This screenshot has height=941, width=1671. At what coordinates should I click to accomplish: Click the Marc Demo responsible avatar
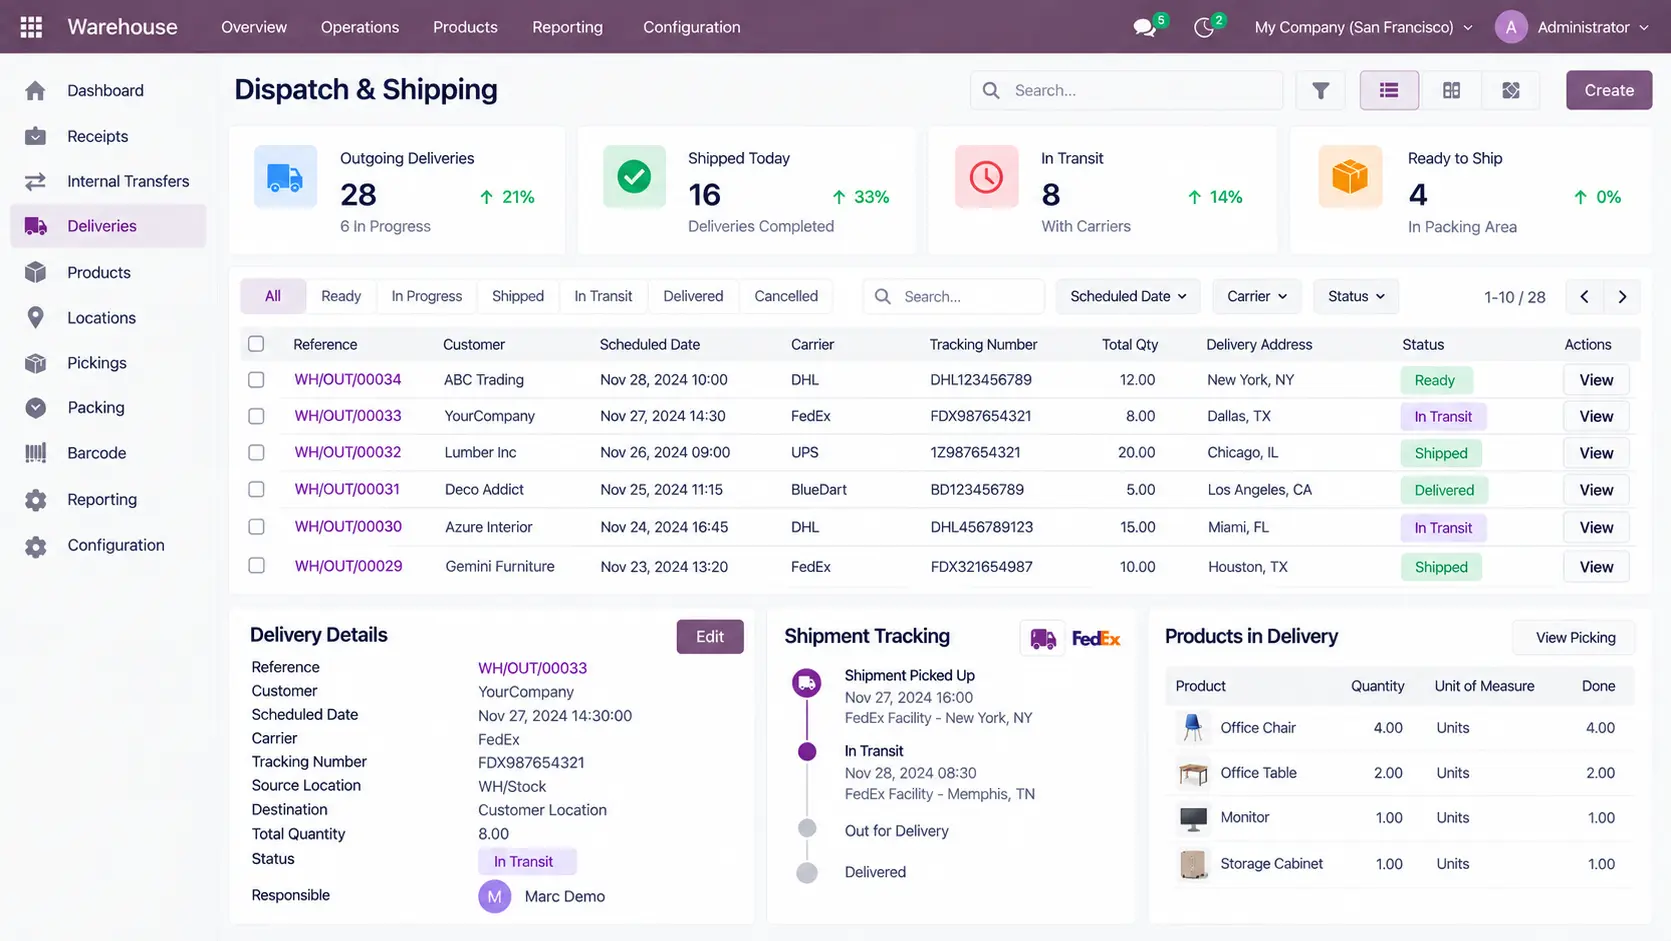tap(494, 896)
